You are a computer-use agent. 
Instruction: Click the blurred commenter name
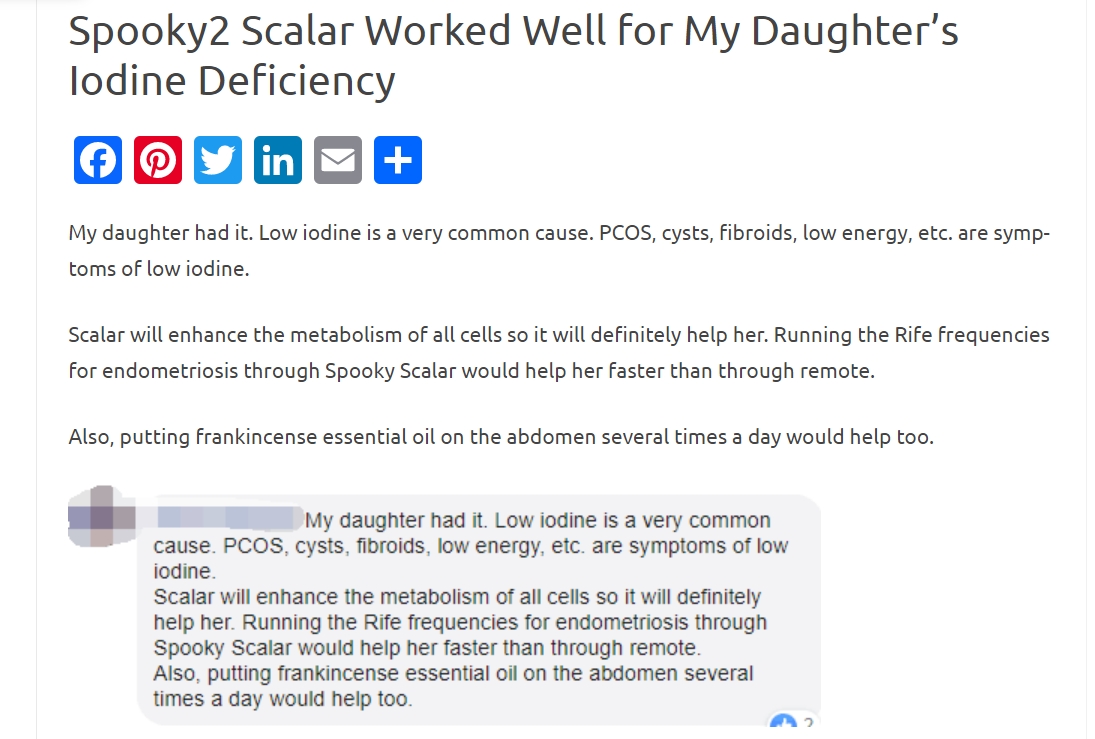[228, 518]
